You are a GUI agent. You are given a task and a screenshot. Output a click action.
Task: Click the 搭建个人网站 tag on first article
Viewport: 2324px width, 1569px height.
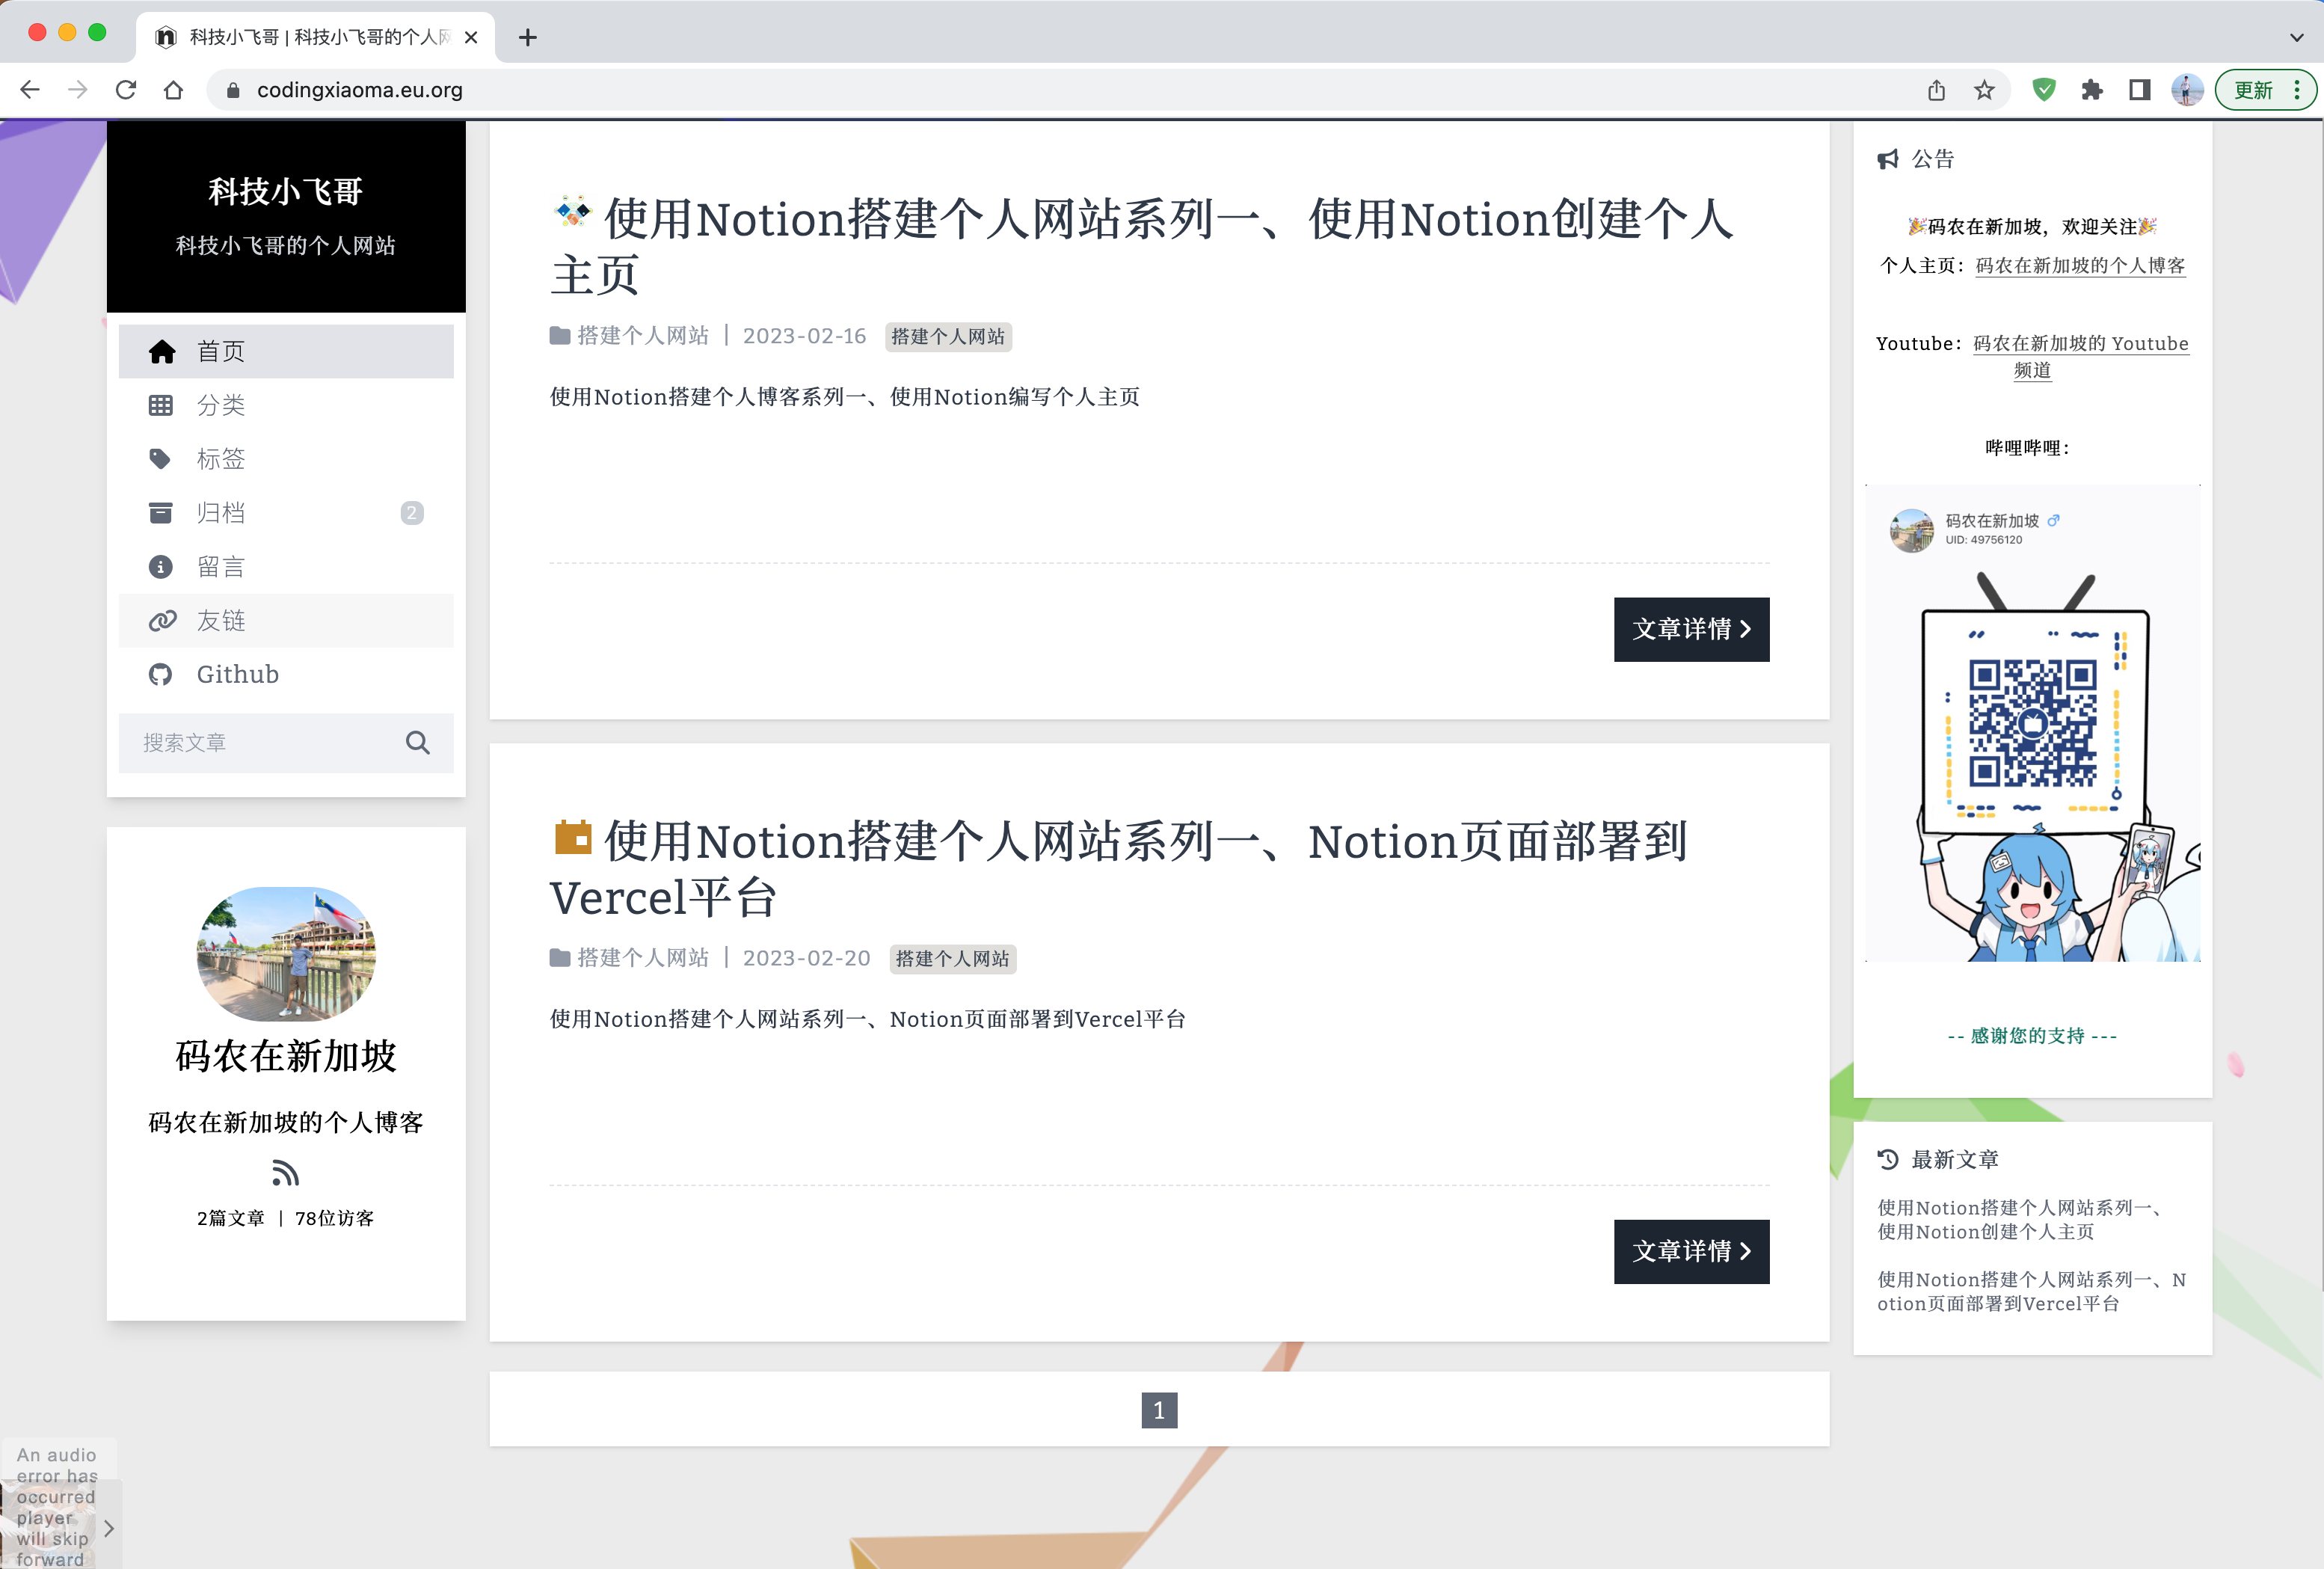click(948, 337)
